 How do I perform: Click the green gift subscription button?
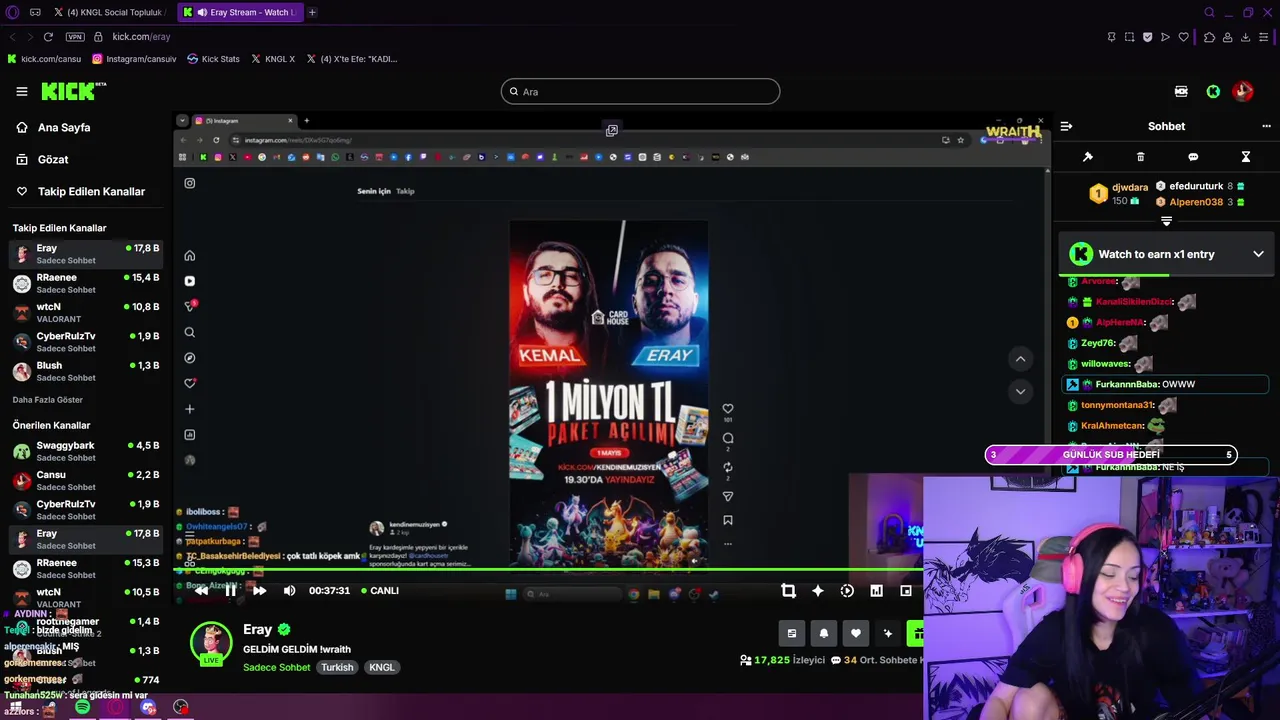pyautogui.click(x=915, y=633)
